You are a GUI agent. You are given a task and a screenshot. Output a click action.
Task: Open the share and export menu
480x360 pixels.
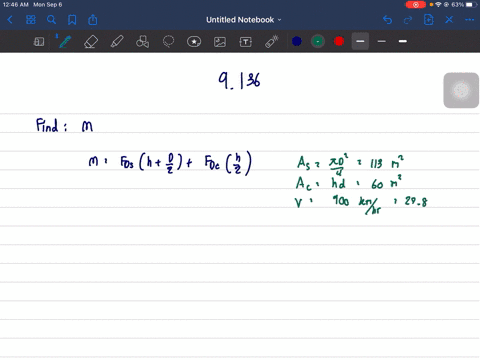point(93,20)
